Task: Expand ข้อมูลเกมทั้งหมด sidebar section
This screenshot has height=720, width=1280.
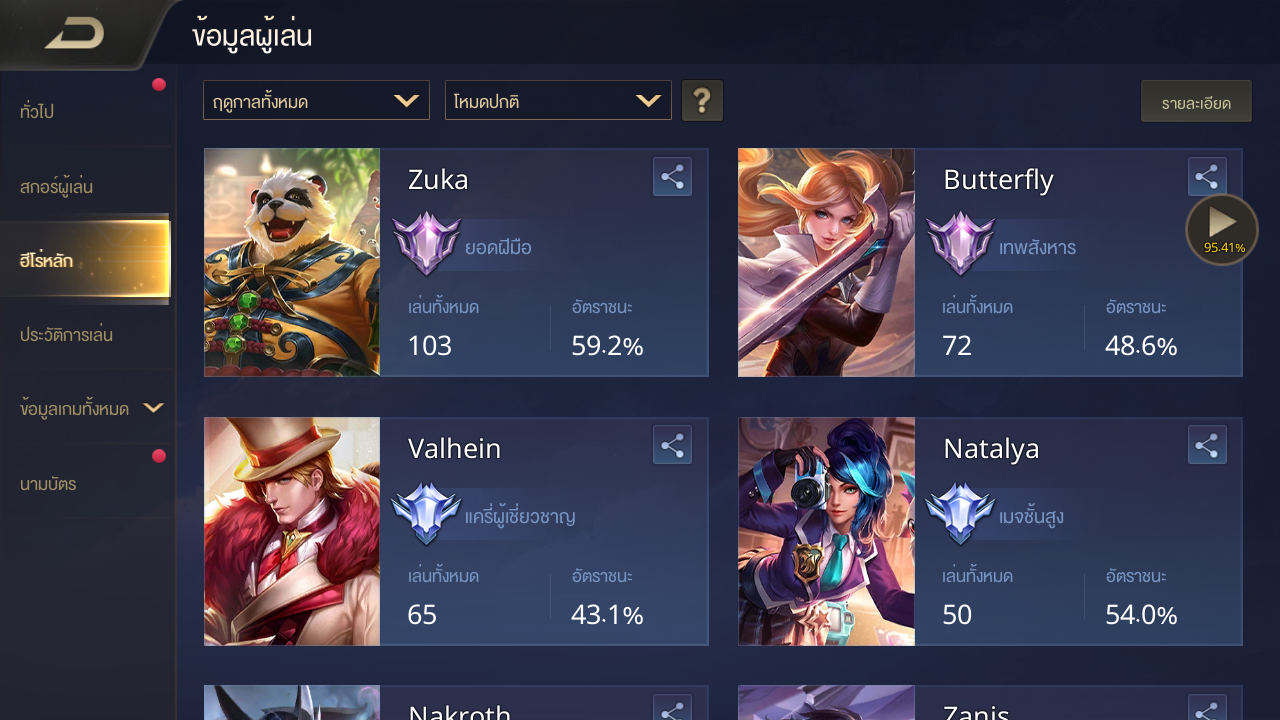Action: pyautogui.click(x=88, y=408)
